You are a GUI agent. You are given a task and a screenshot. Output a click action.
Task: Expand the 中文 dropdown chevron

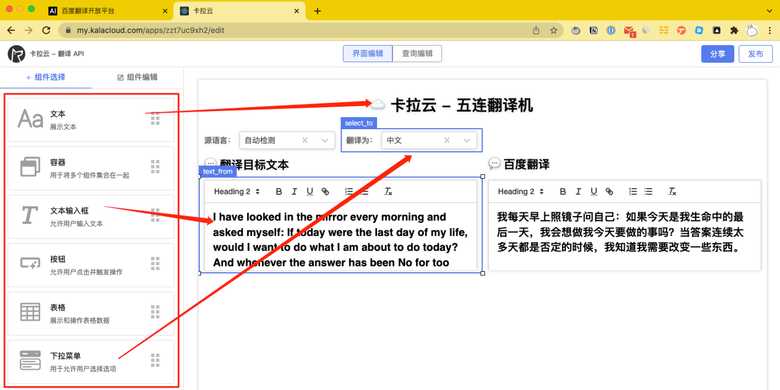(x=467, y=141)
